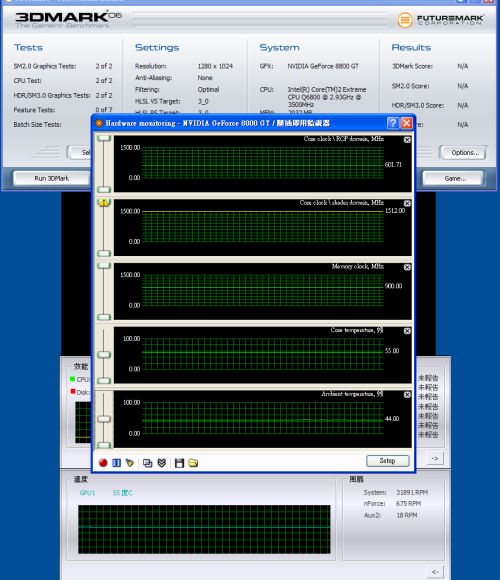Click the GPU1 label in temperature panel
Viewport: 500px width, 580px height.
[88, 493]
